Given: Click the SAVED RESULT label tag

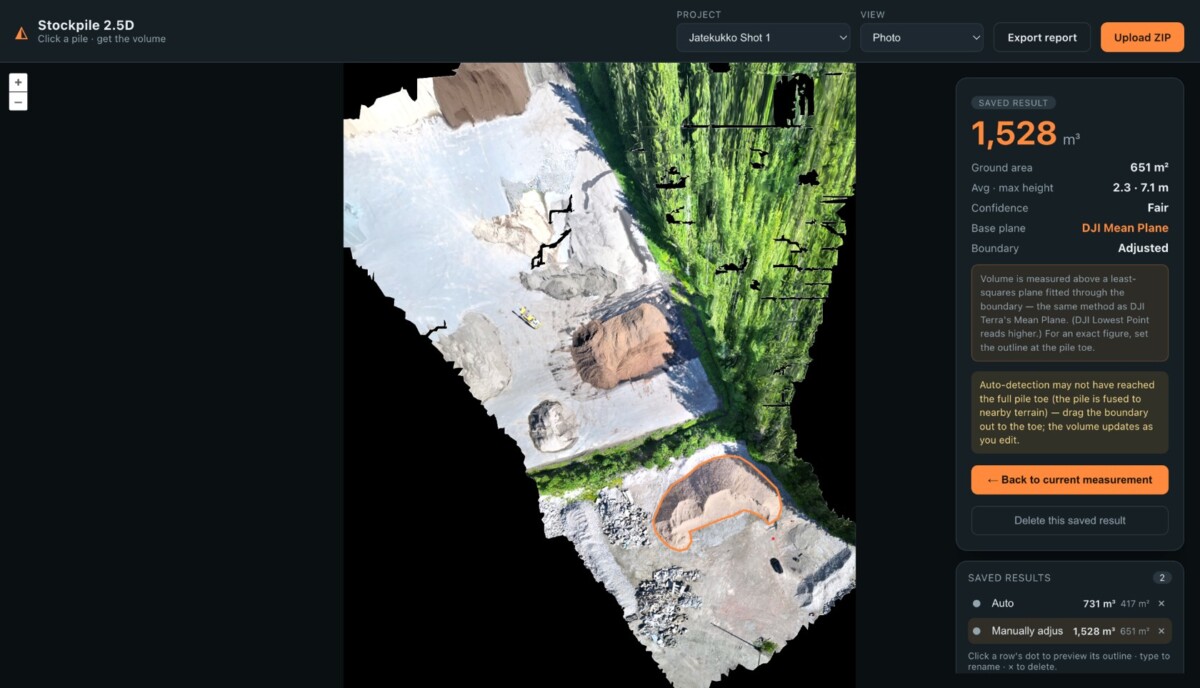Looking at the screenshot, I should (x=1013, y=103).
